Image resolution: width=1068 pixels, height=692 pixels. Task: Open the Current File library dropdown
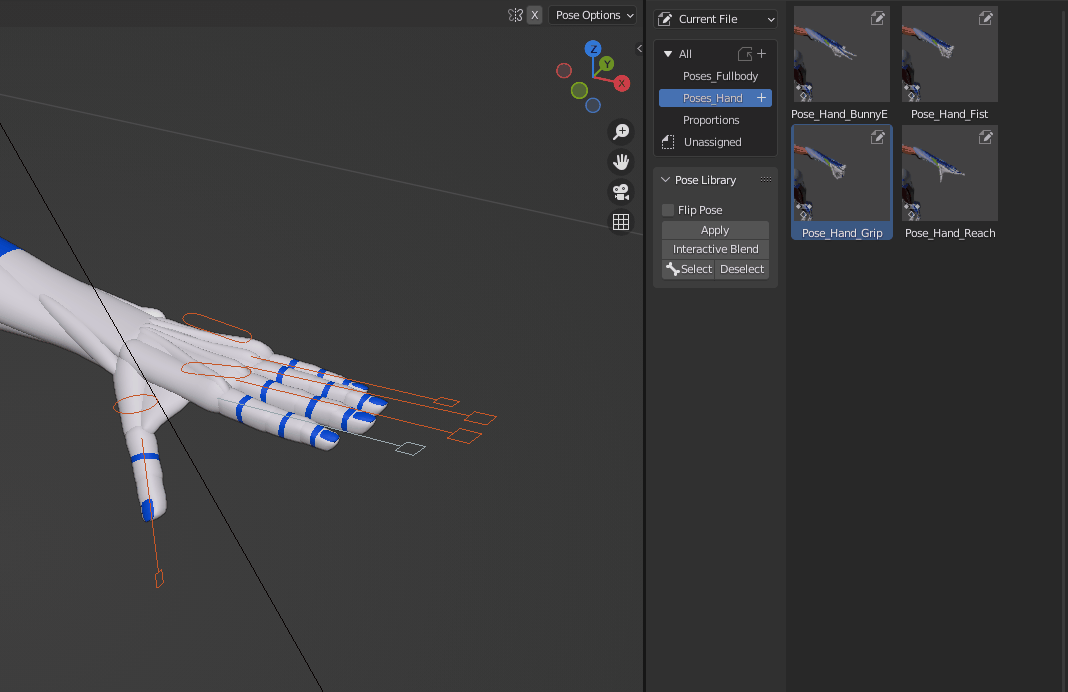click(715, 19)
